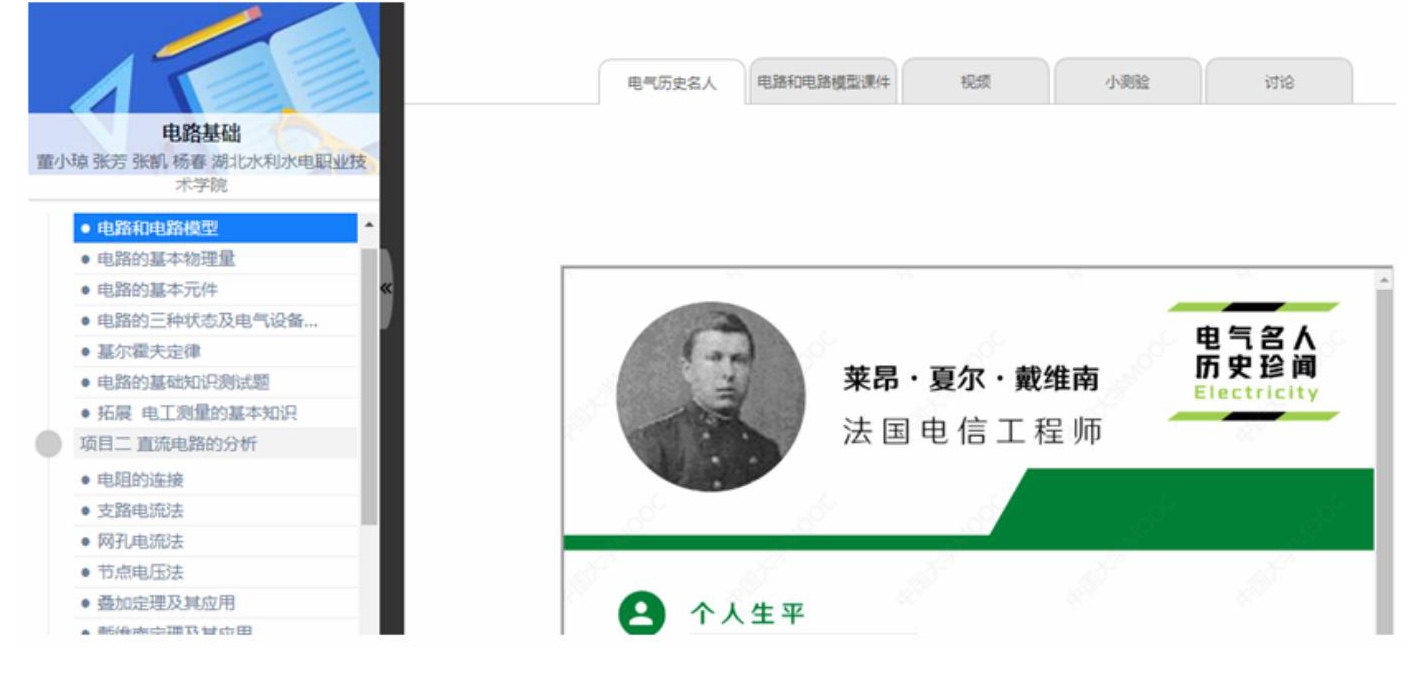Screen dimensions: 1408x673
Task: Select the highlighted 电路和电路模型 item
Action: pyautogui.click(x=215, y=228)
